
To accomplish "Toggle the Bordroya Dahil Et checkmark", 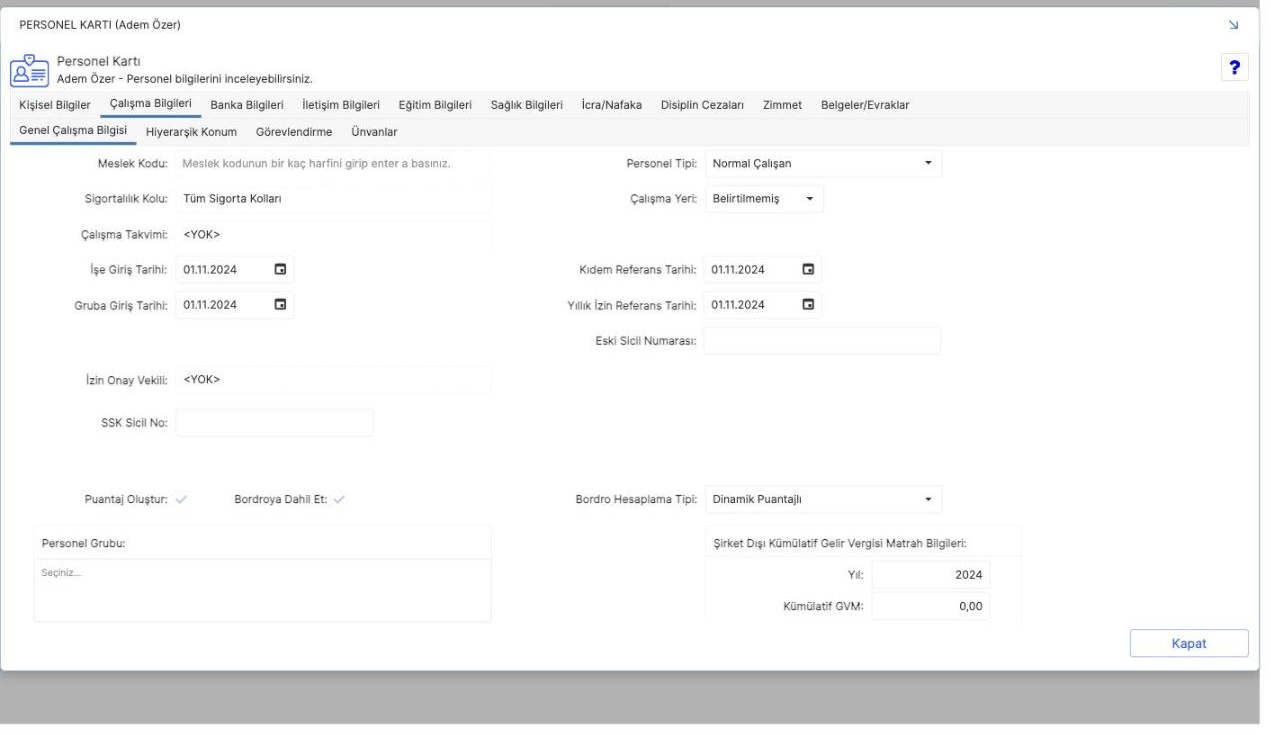I will (339, 499).
